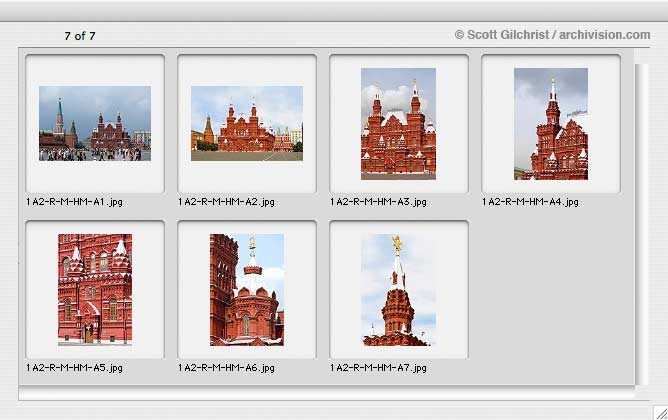Click the filename 1A2-R-M-HM-A2.jpg
Viewport: 668px width, 420px height.
pyautogui.click(x=226, y=202)
